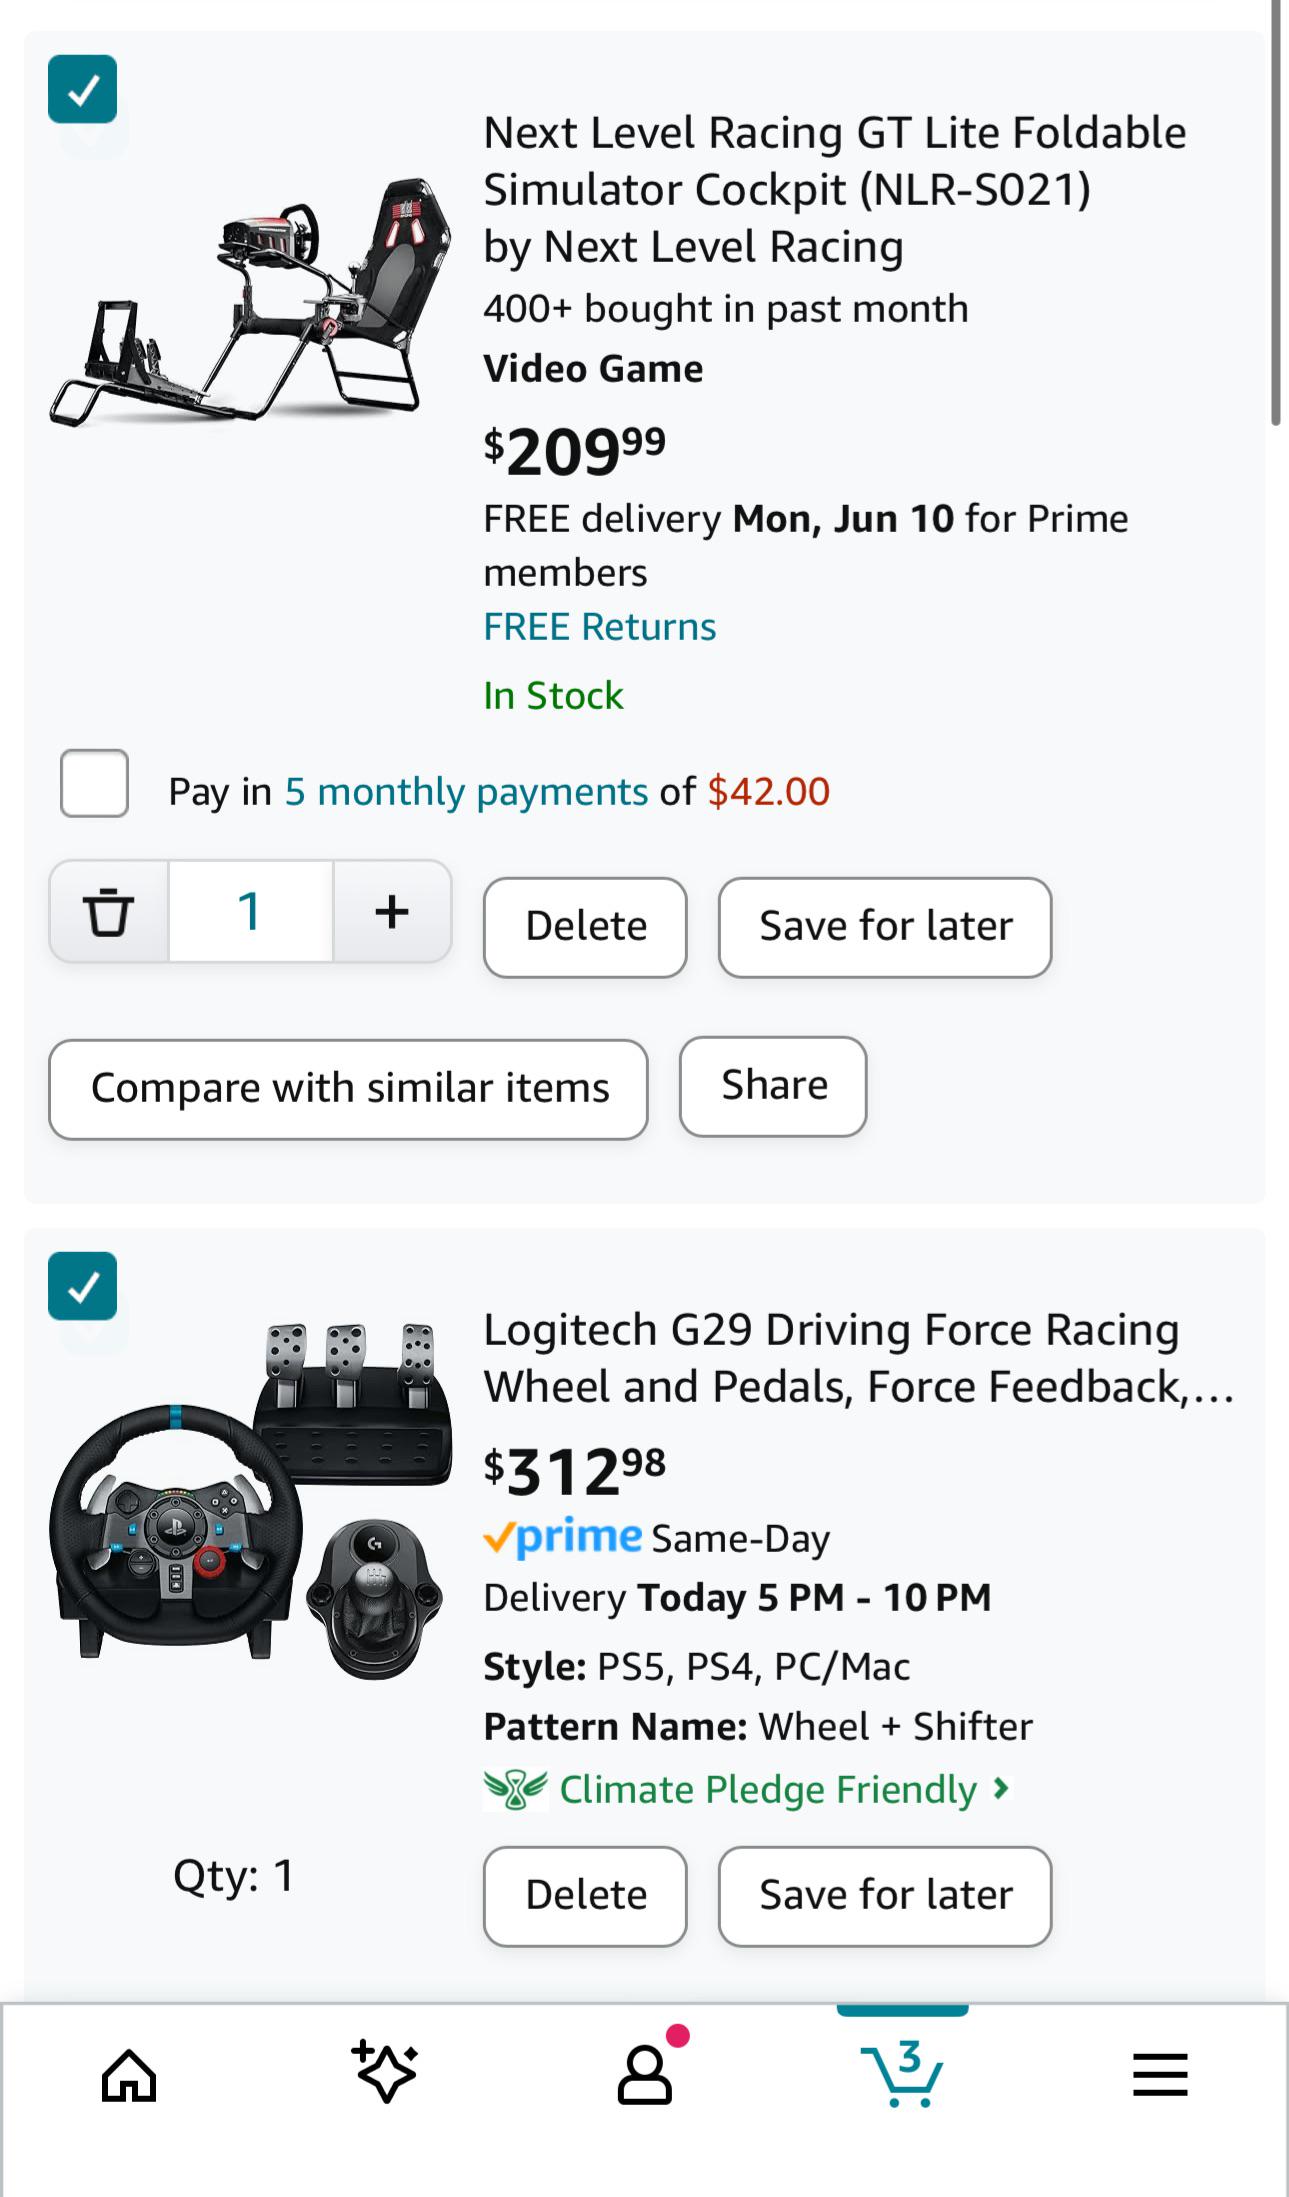This screenshot has width=1289, height=2197.
Task: Share the simulator cockpit item
Action: pos(773,1086)
